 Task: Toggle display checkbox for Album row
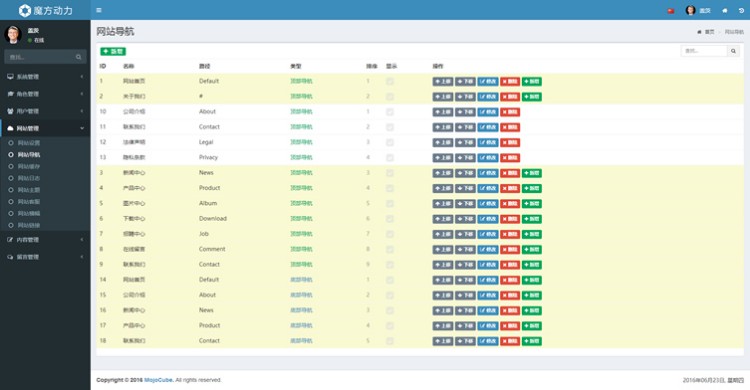point(390,204)
